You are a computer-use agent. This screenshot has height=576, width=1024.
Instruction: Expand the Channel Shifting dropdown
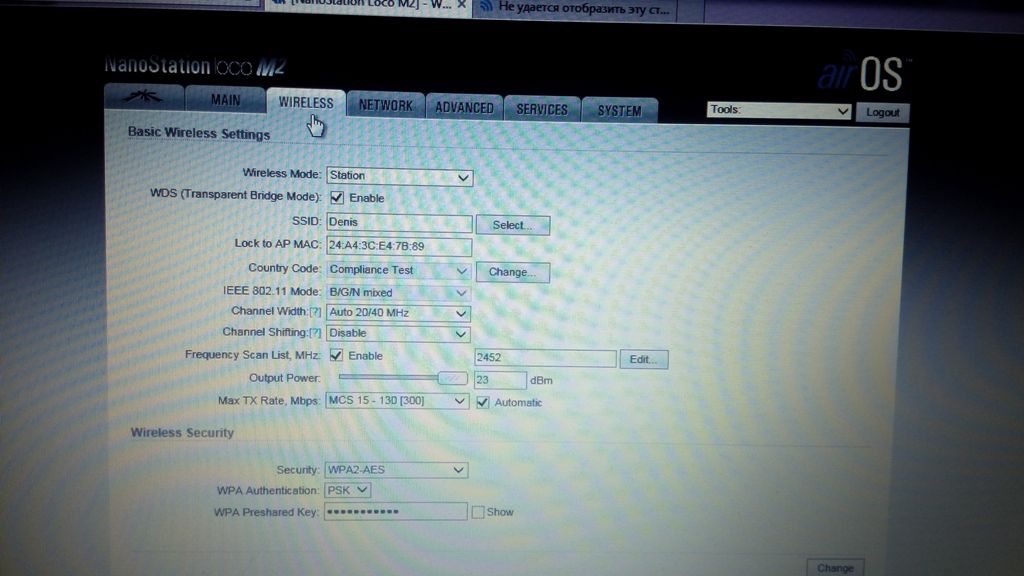coord(398,333)
